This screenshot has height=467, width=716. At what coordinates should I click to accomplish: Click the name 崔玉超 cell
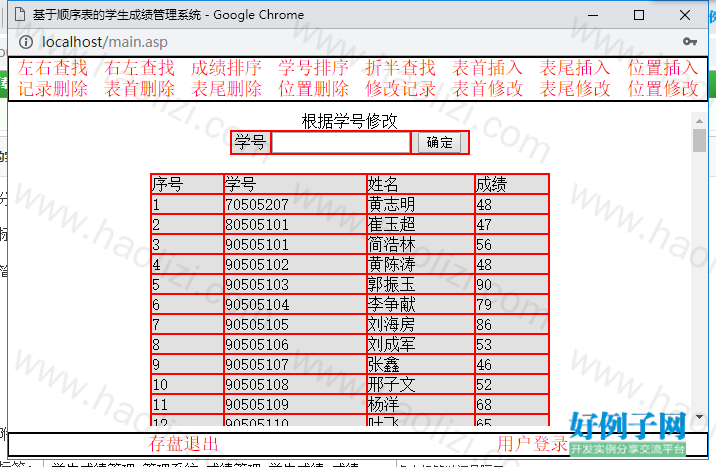421,225
